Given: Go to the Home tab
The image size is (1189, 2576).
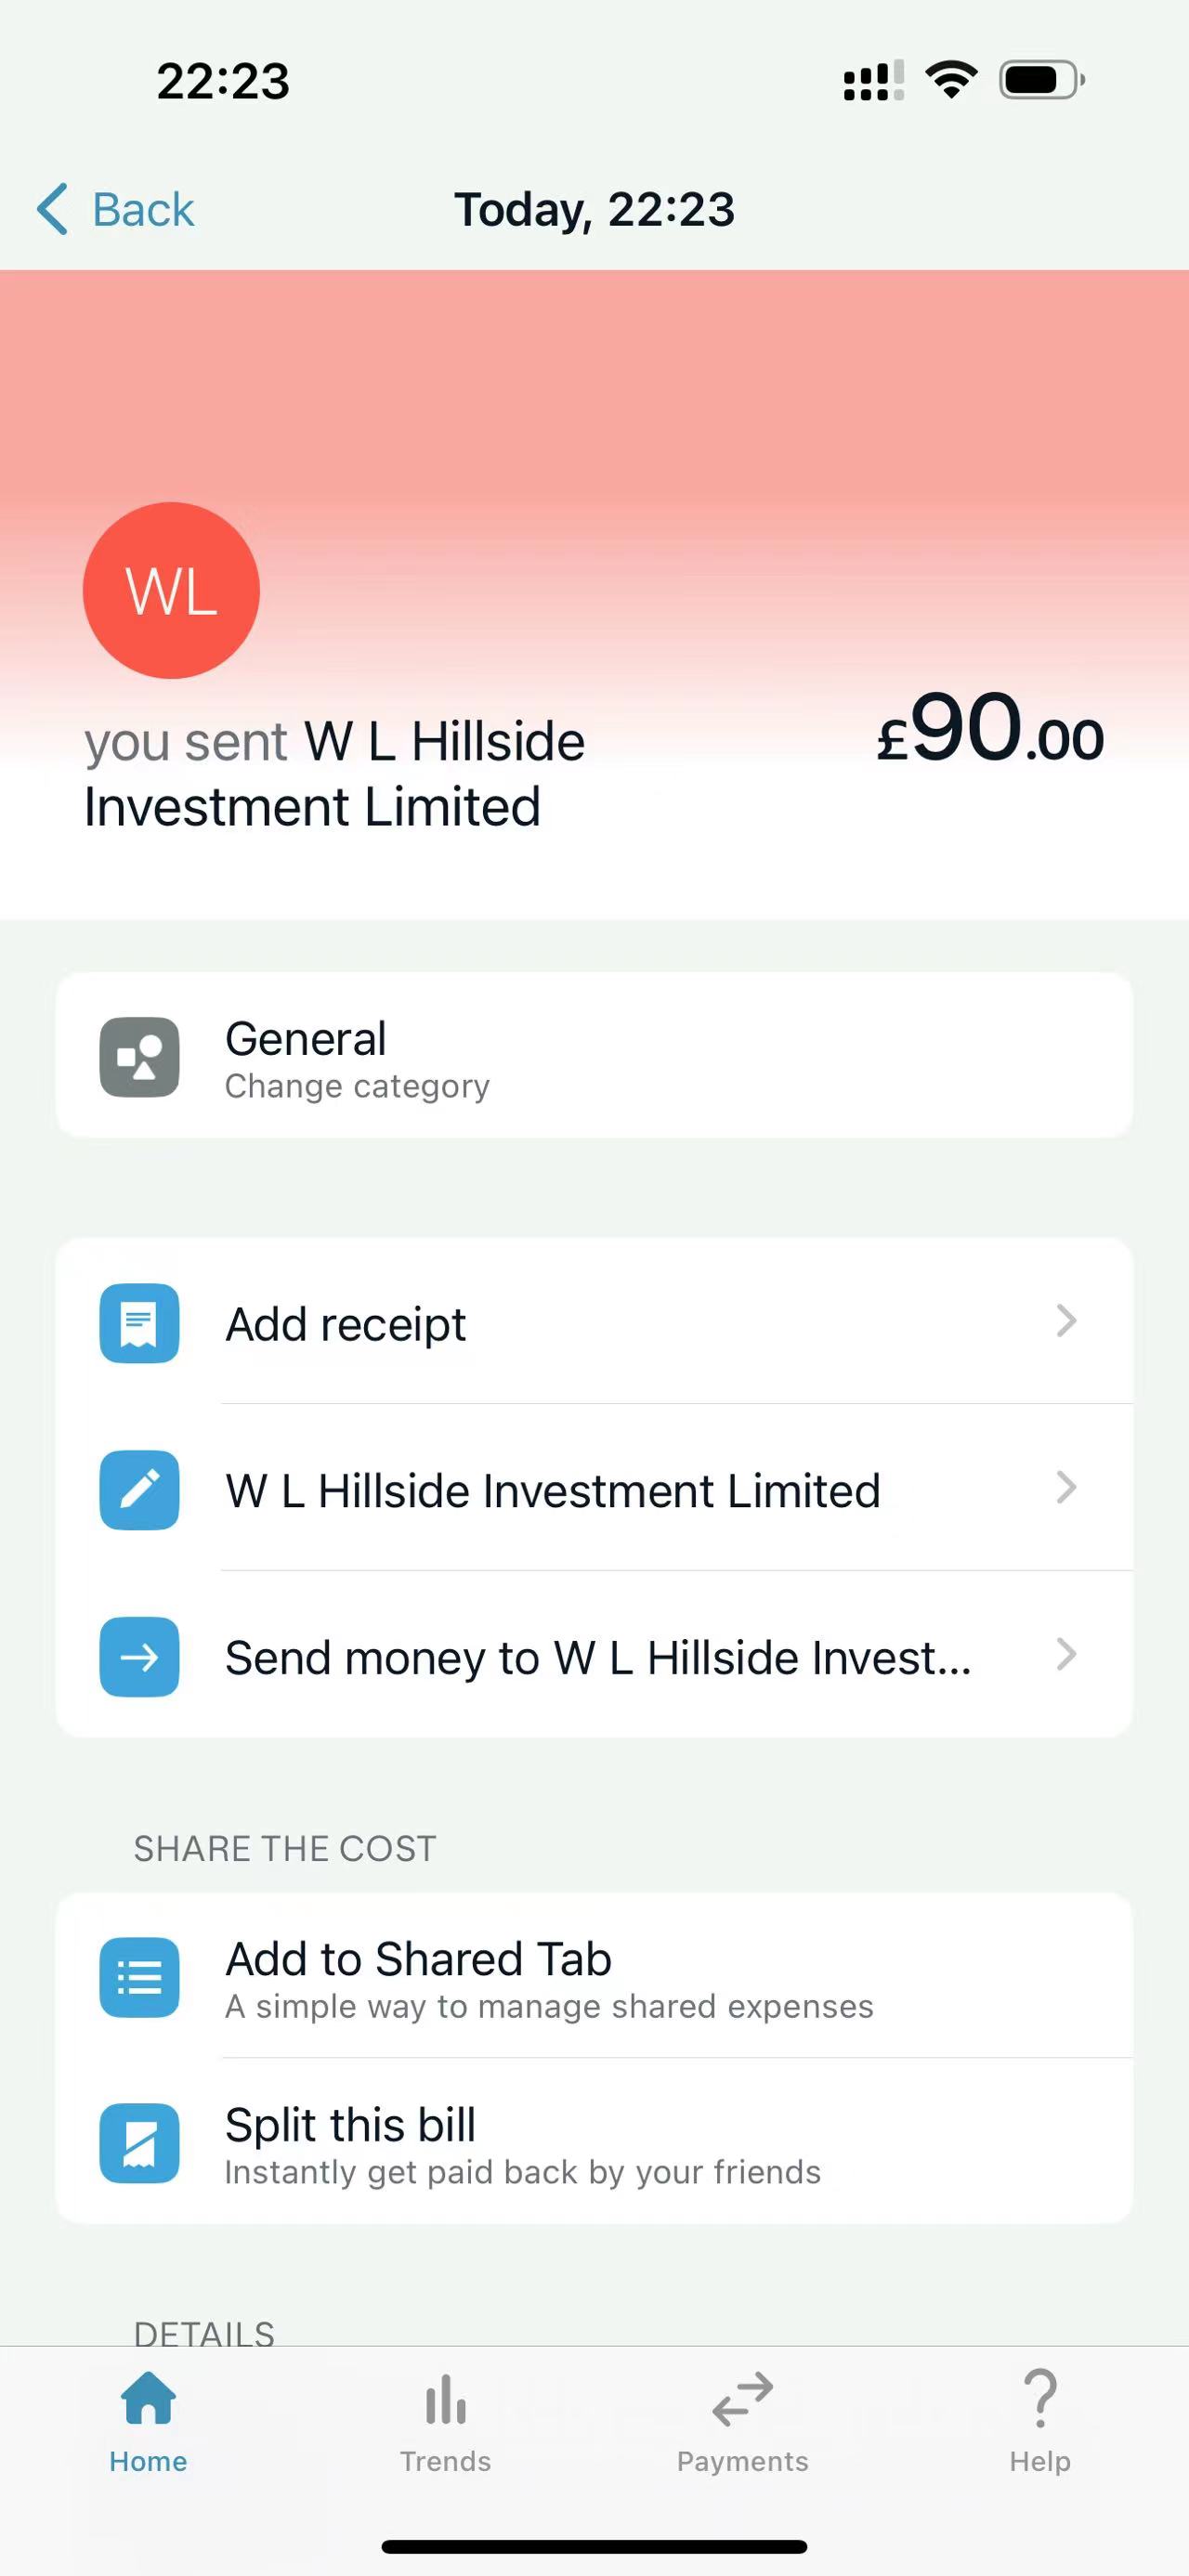Looking at the screenshot, I should coord(148,2420).
